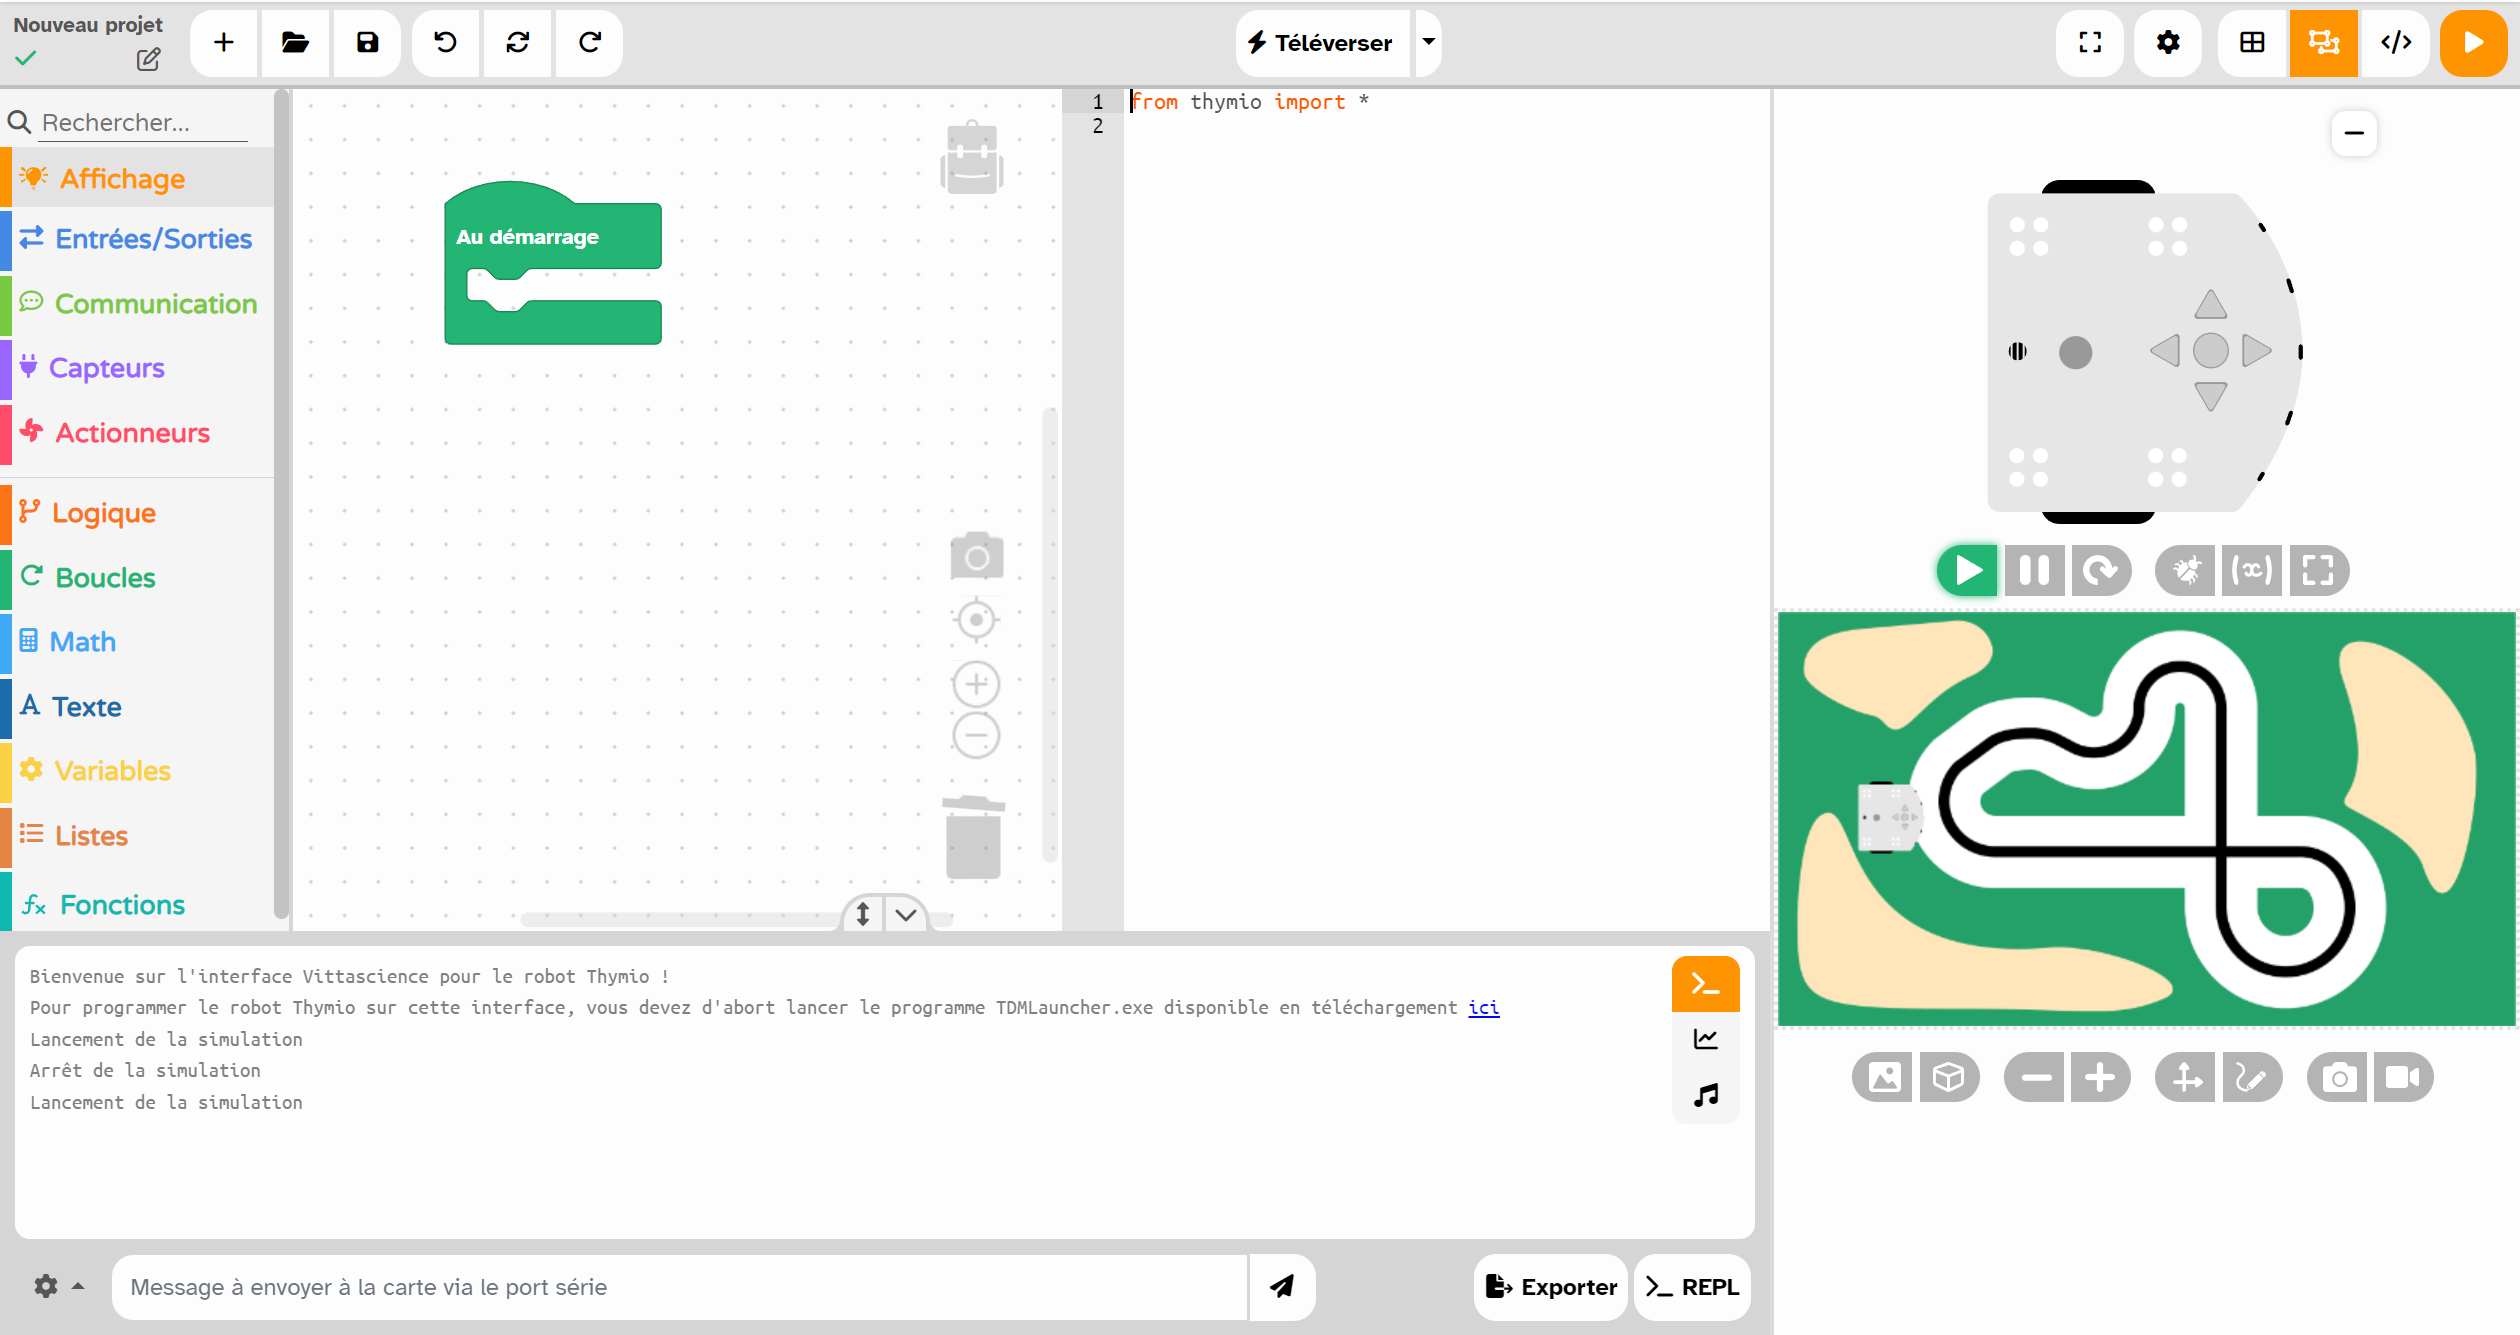Collapse simulator robot panel minus button
This screenshot has width=2520, height=1335.
click(x=2355, y=133)
